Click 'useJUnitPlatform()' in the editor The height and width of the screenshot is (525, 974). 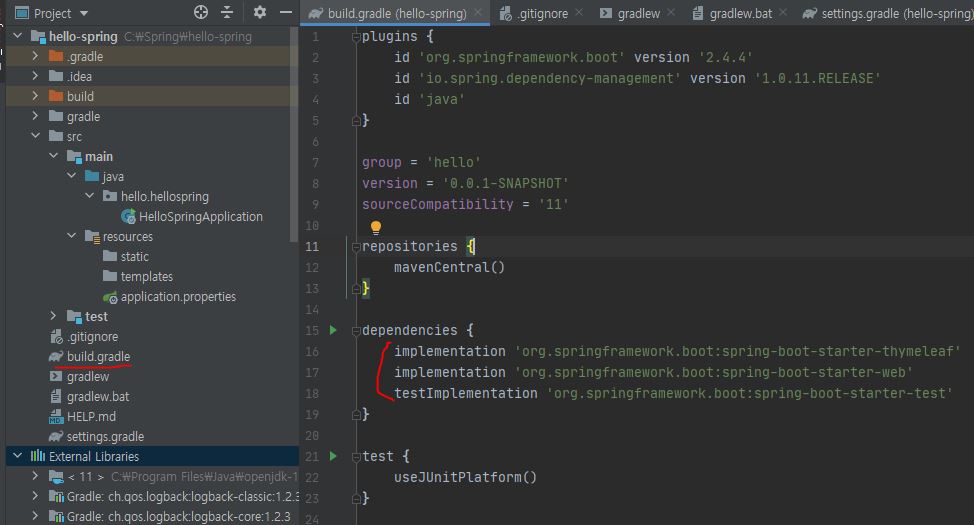click(465, 477)
